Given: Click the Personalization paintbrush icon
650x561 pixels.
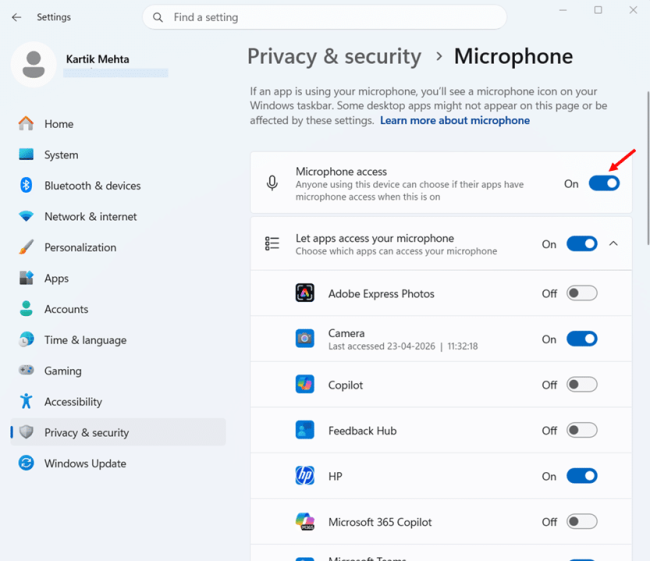Looking at the screenshot, I should point(26,247).
